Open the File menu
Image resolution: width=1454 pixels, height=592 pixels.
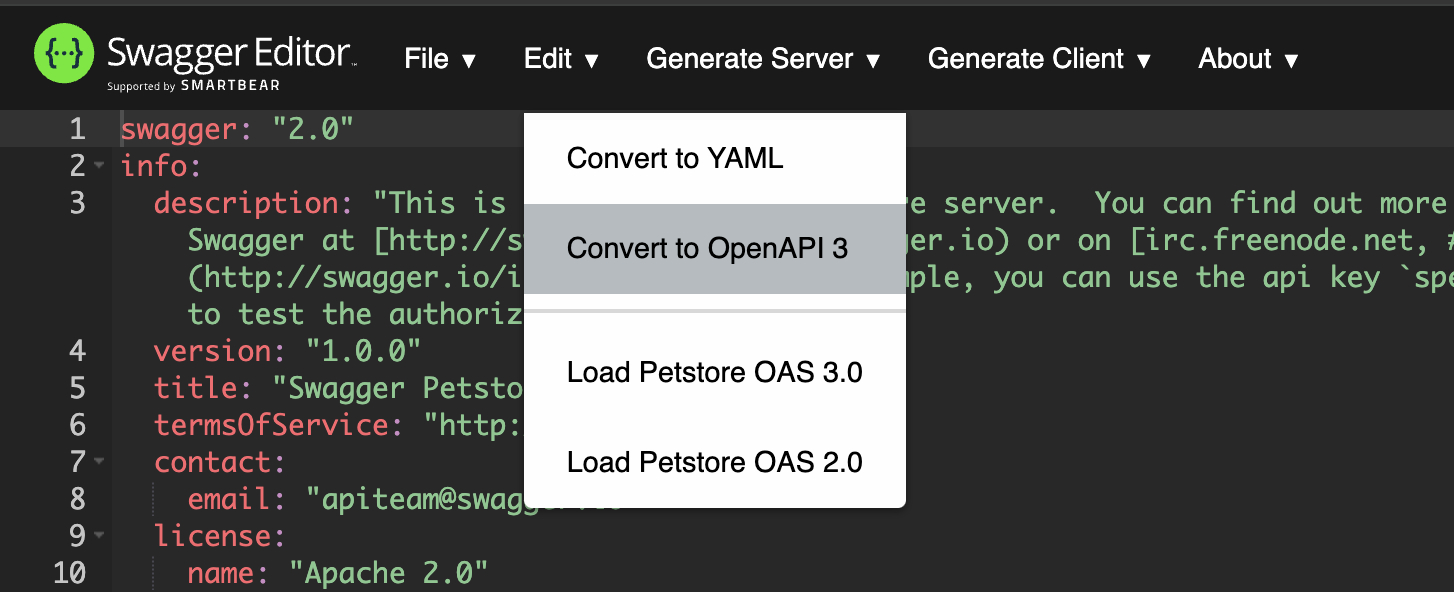pyautogui.click(x=438, y=59)
